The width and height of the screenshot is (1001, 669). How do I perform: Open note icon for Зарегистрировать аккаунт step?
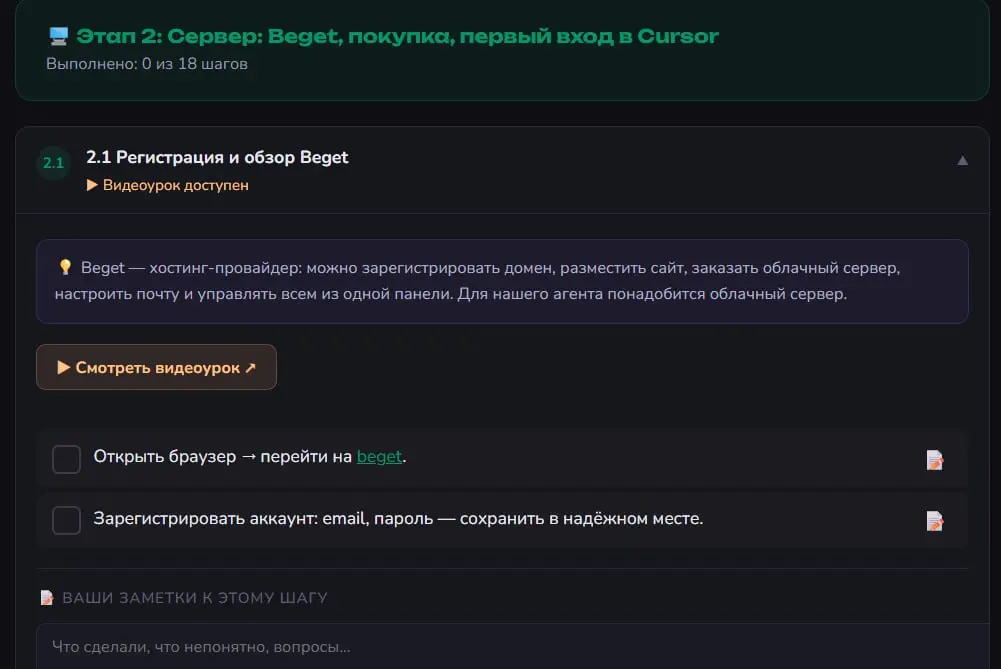pyautogui.click(x=935, y=521)
